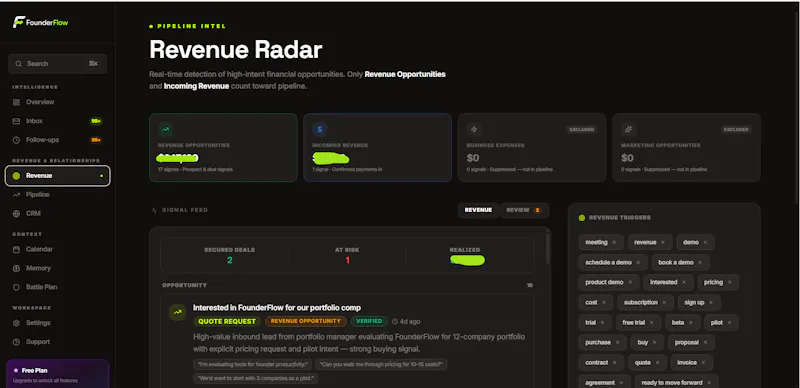The image size is (800, 388).
Task: Switch to the Review tab
Action: click(523, 210)
